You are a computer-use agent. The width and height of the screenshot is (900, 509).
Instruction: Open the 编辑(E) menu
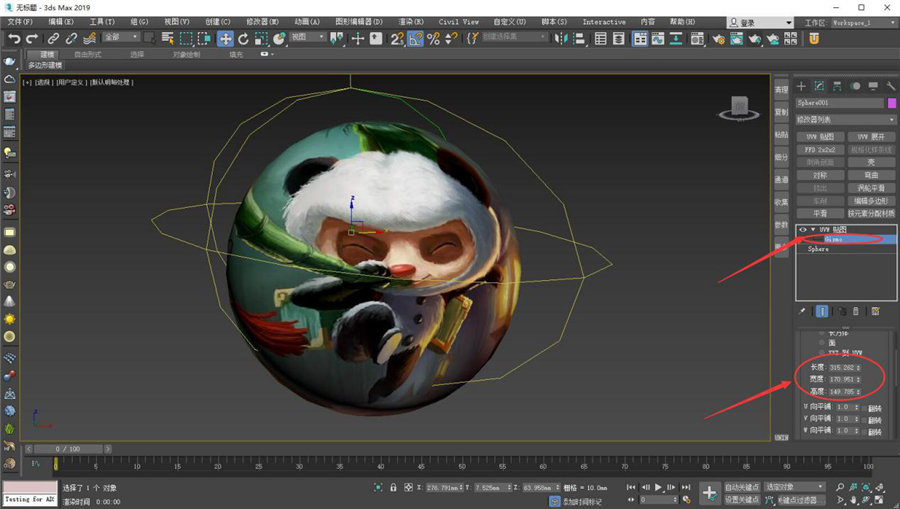[x=61, y=22]
